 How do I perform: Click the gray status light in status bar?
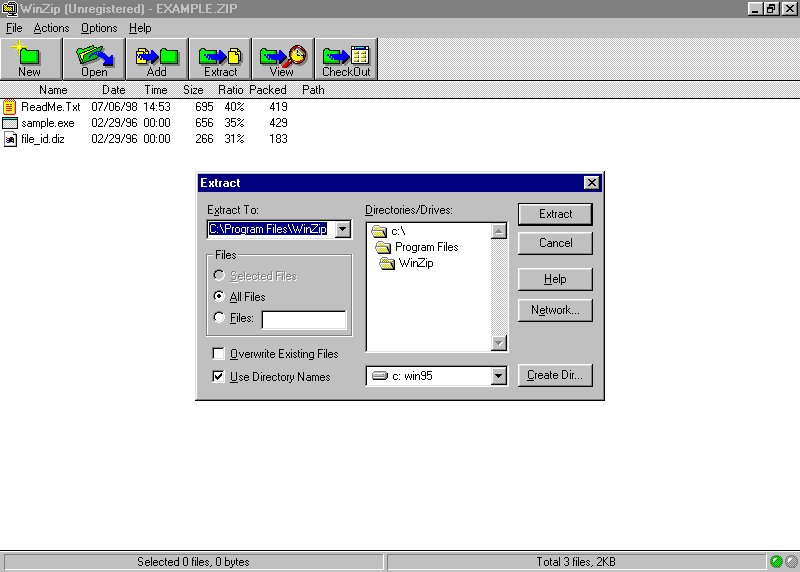791,562
